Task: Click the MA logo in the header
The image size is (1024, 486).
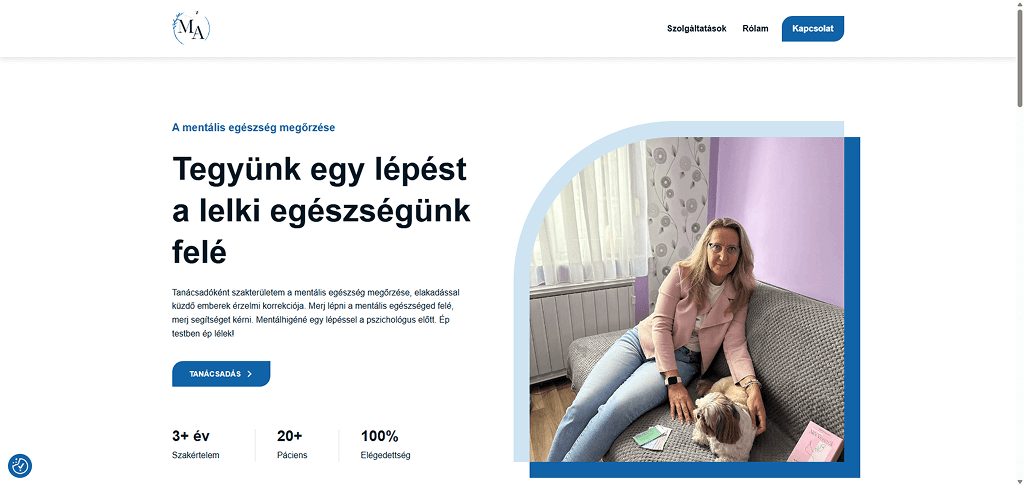Action: tap(191, 29)
